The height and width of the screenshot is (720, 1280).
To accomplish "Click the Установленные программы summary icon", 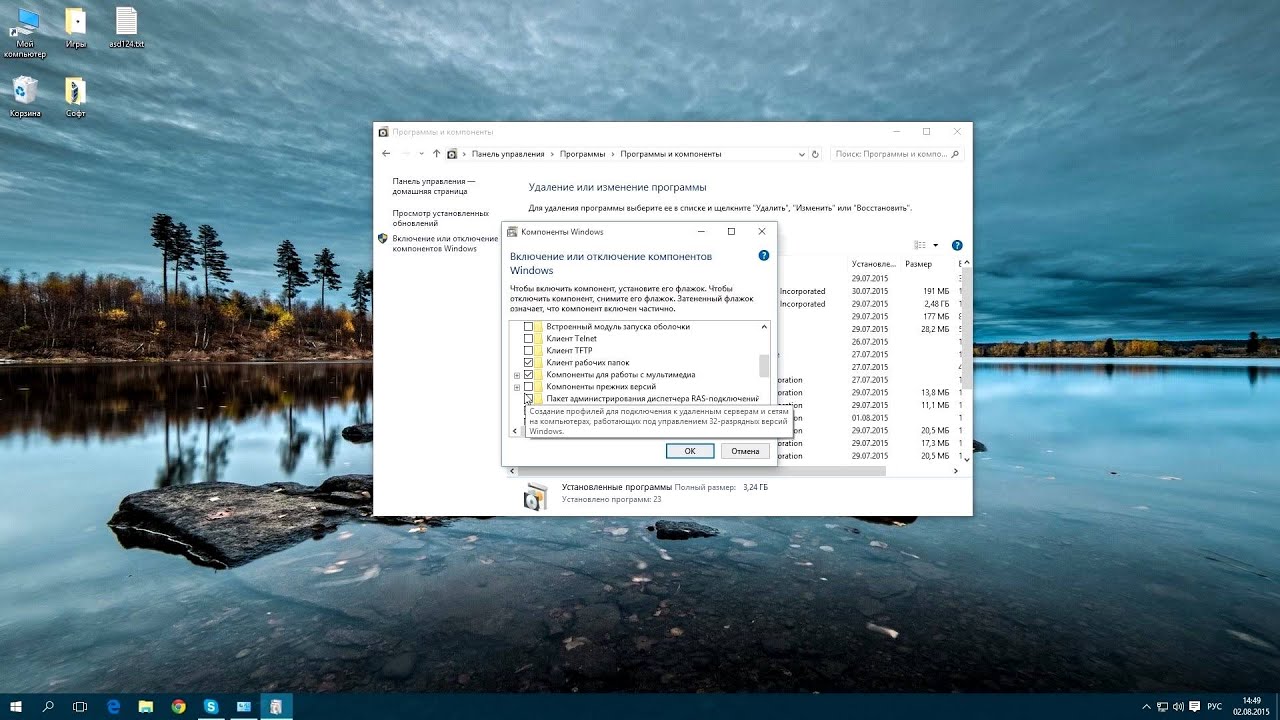I will coord(537,496).
